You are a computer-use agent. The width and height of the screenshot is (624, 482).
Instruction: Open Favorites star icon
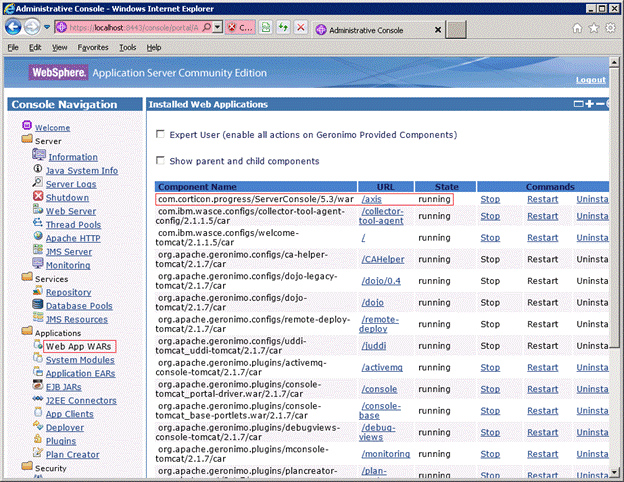[x=594, y=28]
